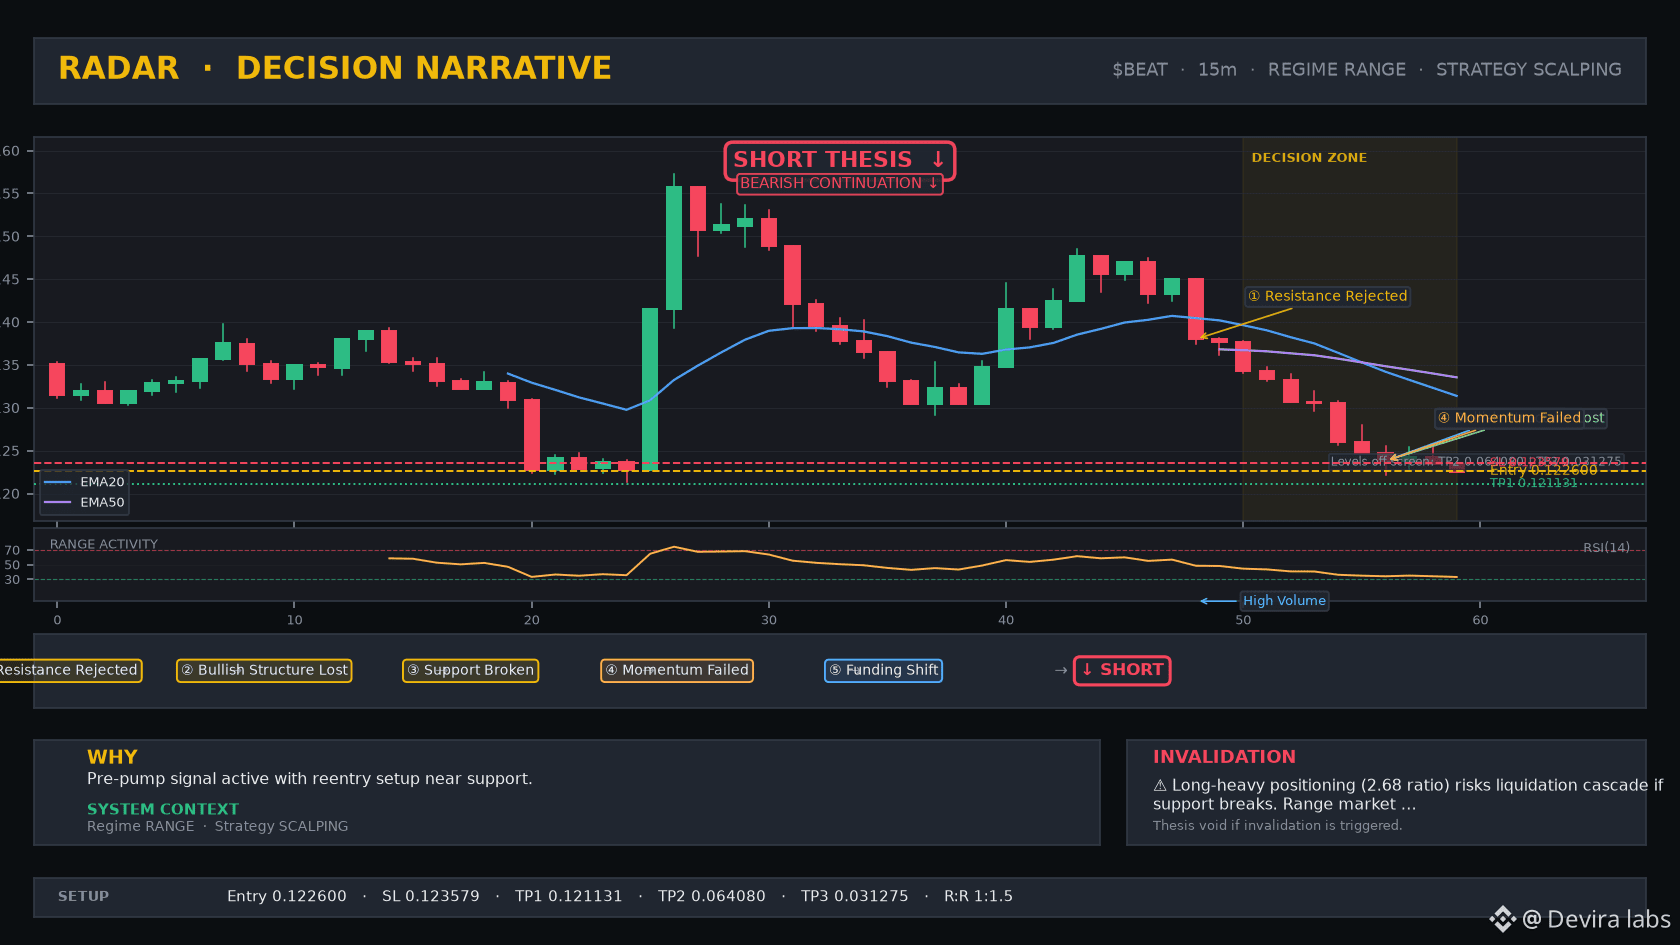Click the RANGE ACTIVITY panel label
This screenshot has height=945, width=1680.
pos(104,544)
